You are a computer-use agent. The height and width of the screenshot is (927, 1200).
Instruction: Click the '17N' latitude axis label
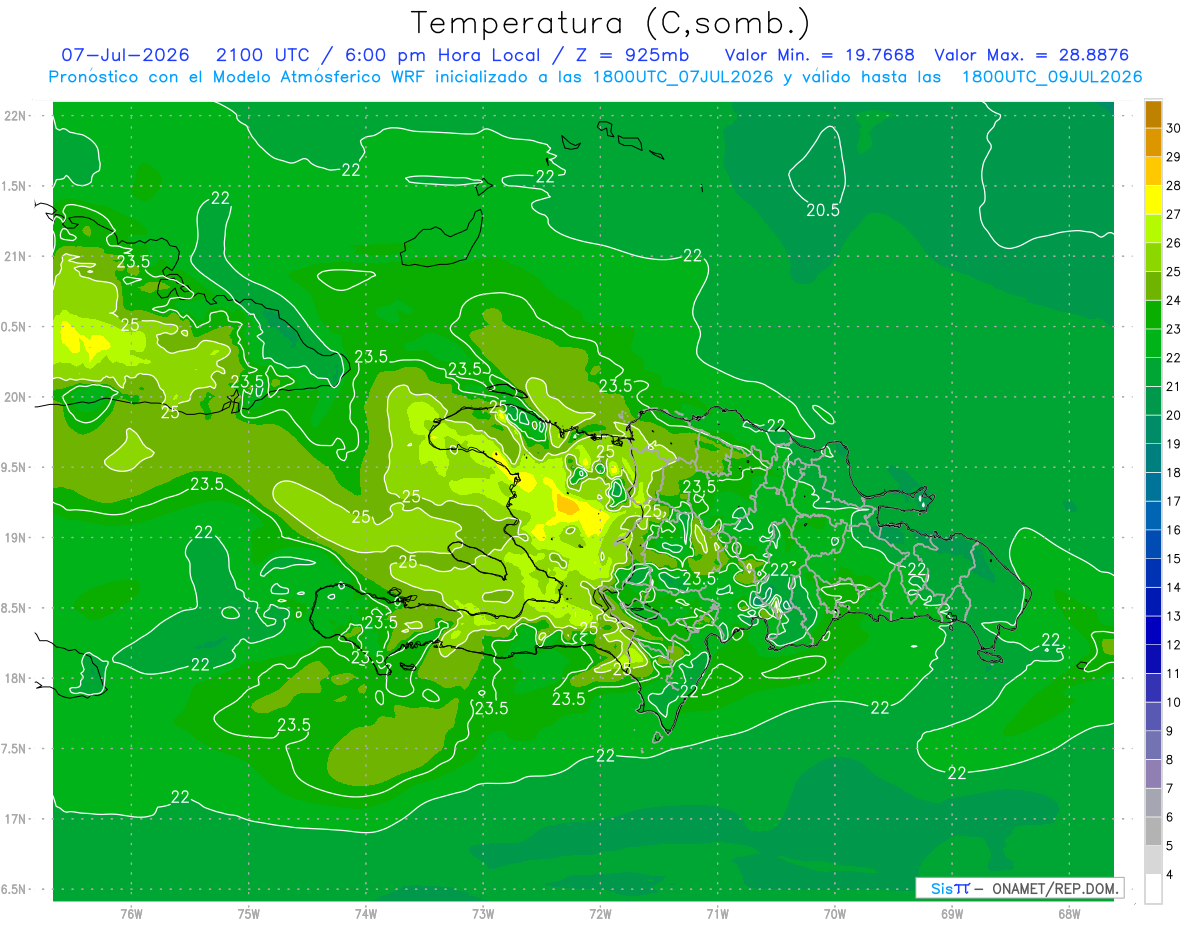(16, 819)
